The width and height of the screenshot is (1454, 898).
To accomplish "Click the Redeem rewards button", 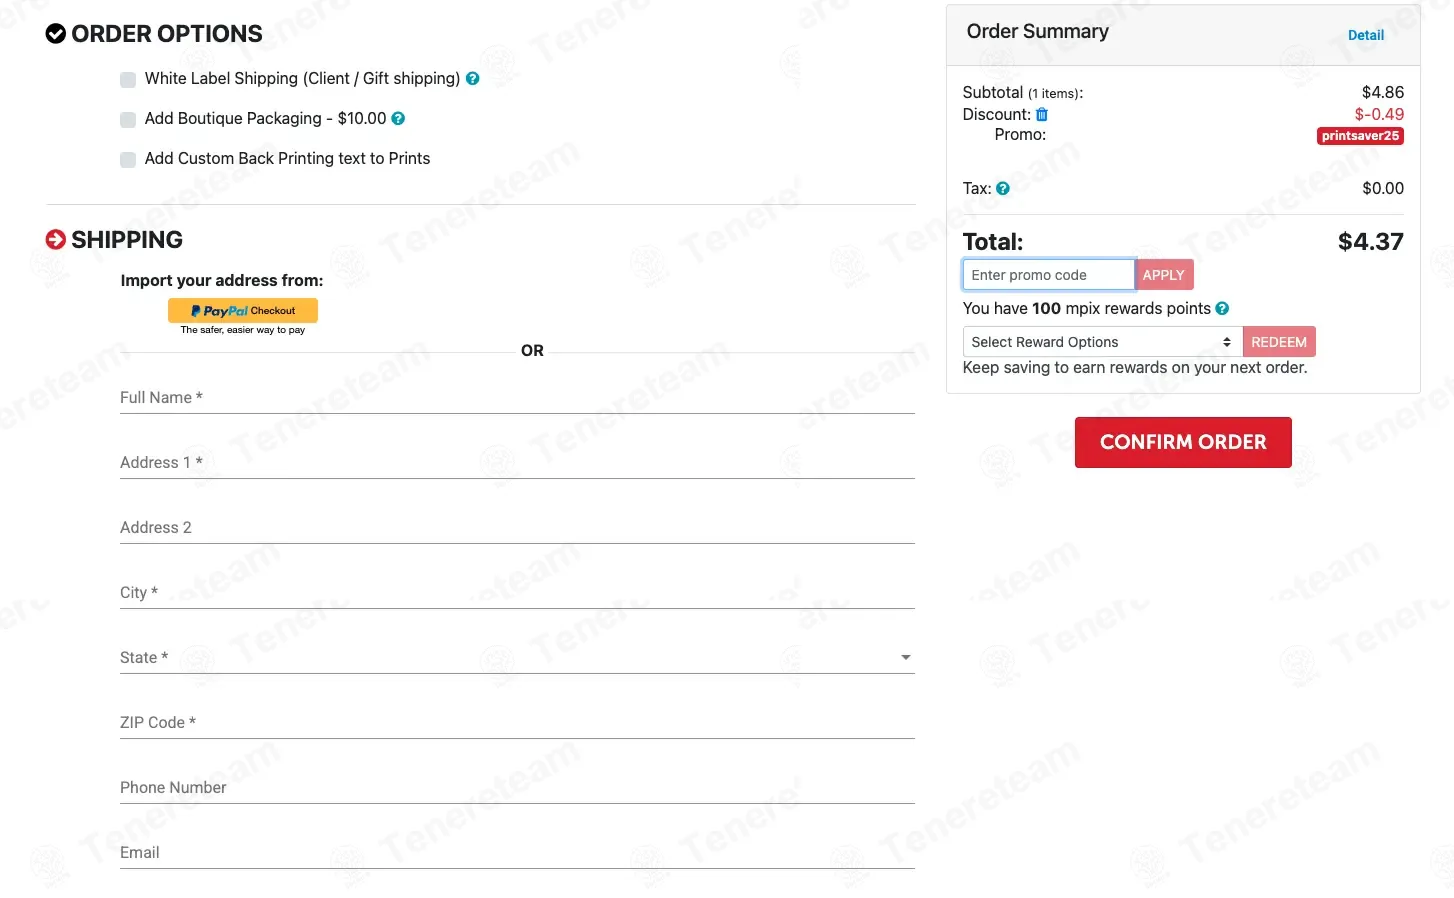I will pos(1278,342).
